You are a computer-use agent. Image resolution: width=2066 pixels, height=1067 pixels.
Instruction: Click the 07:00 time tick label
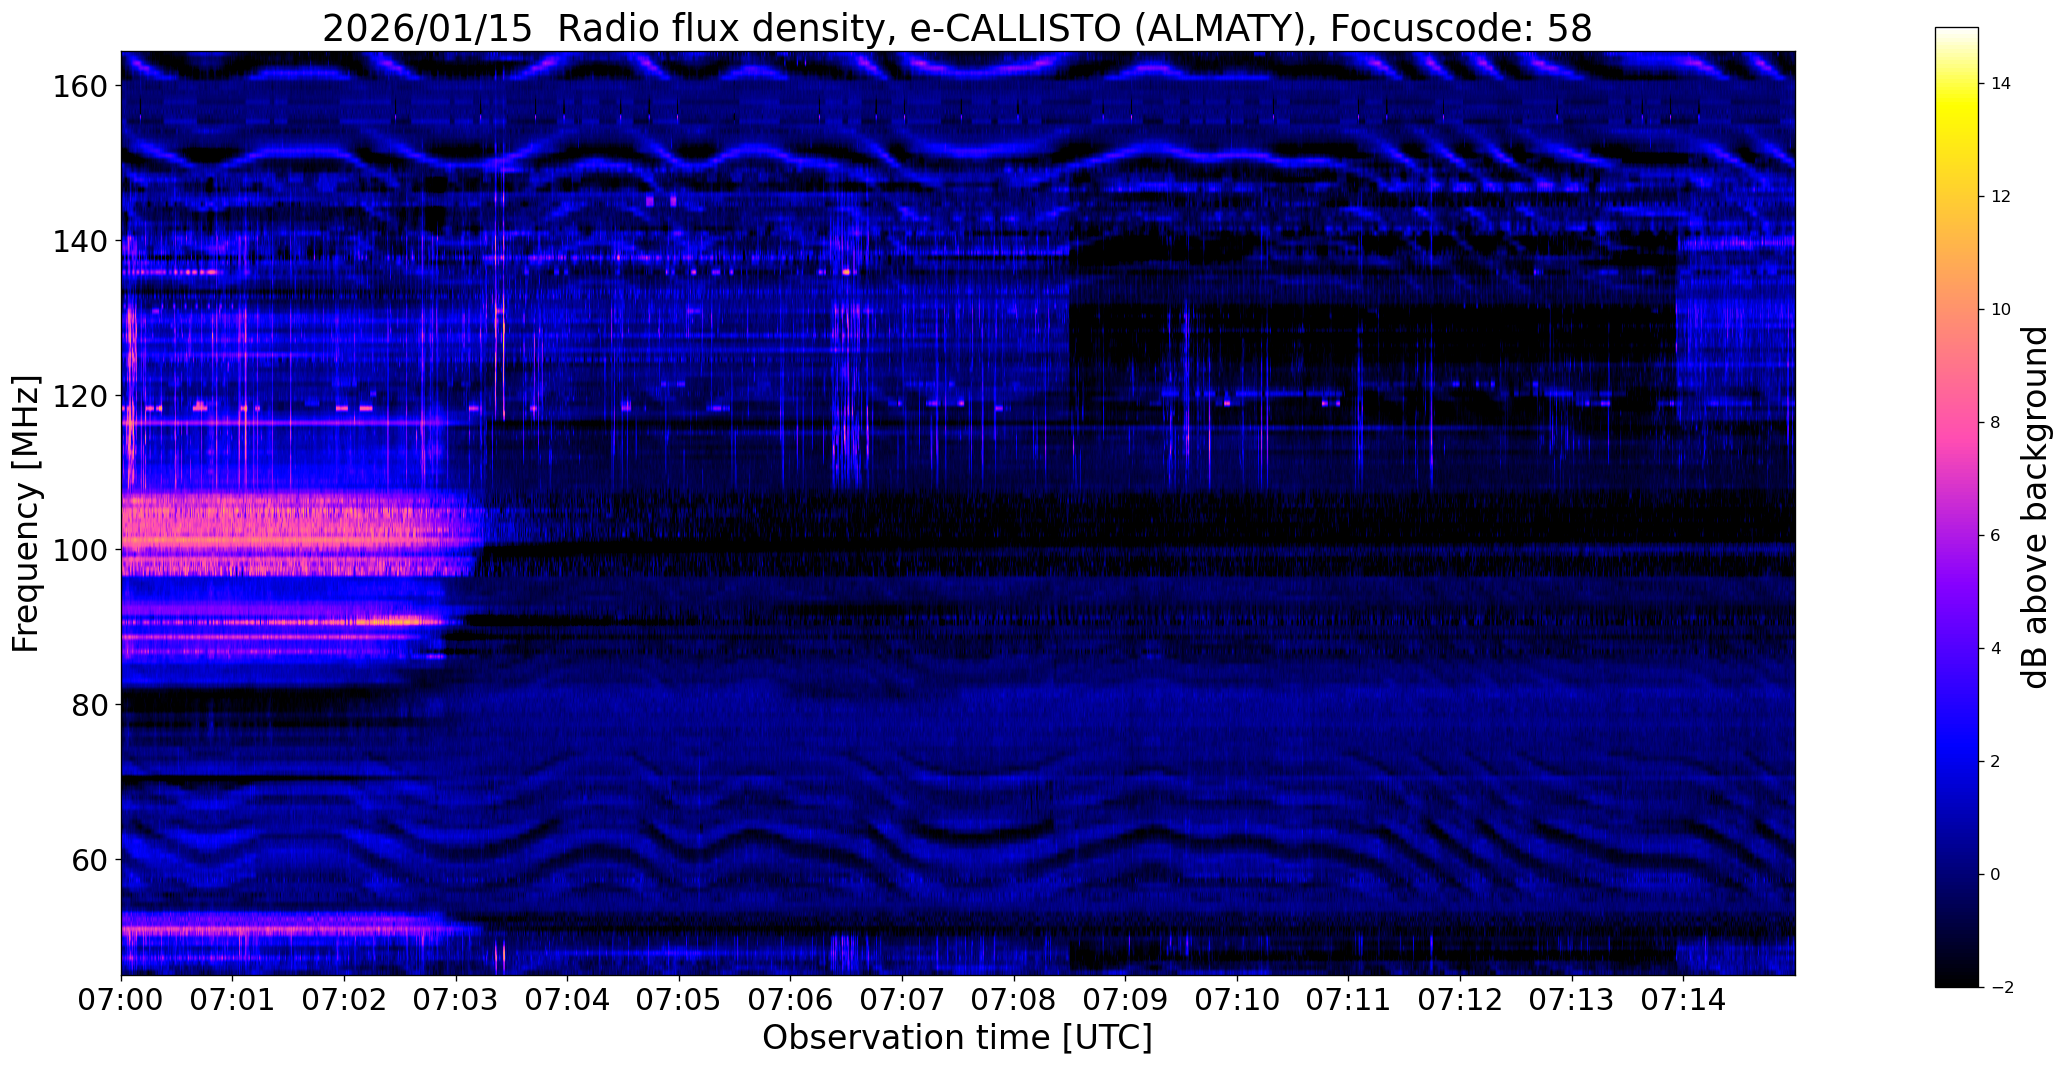point(121,999)
